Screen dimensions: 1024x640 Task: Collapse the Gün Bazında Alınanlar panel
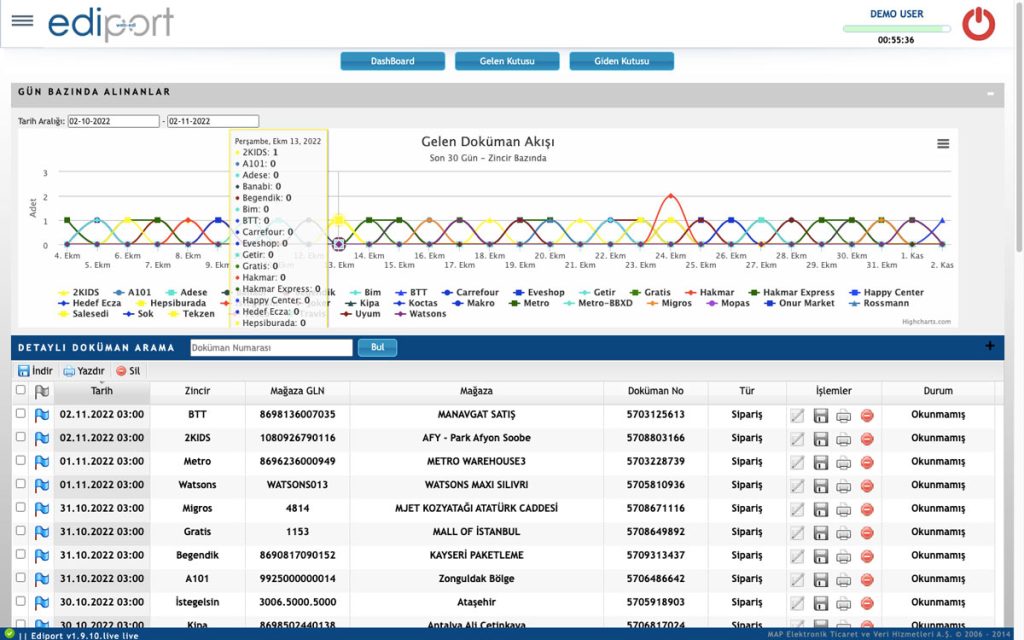(x=991, y=93)
